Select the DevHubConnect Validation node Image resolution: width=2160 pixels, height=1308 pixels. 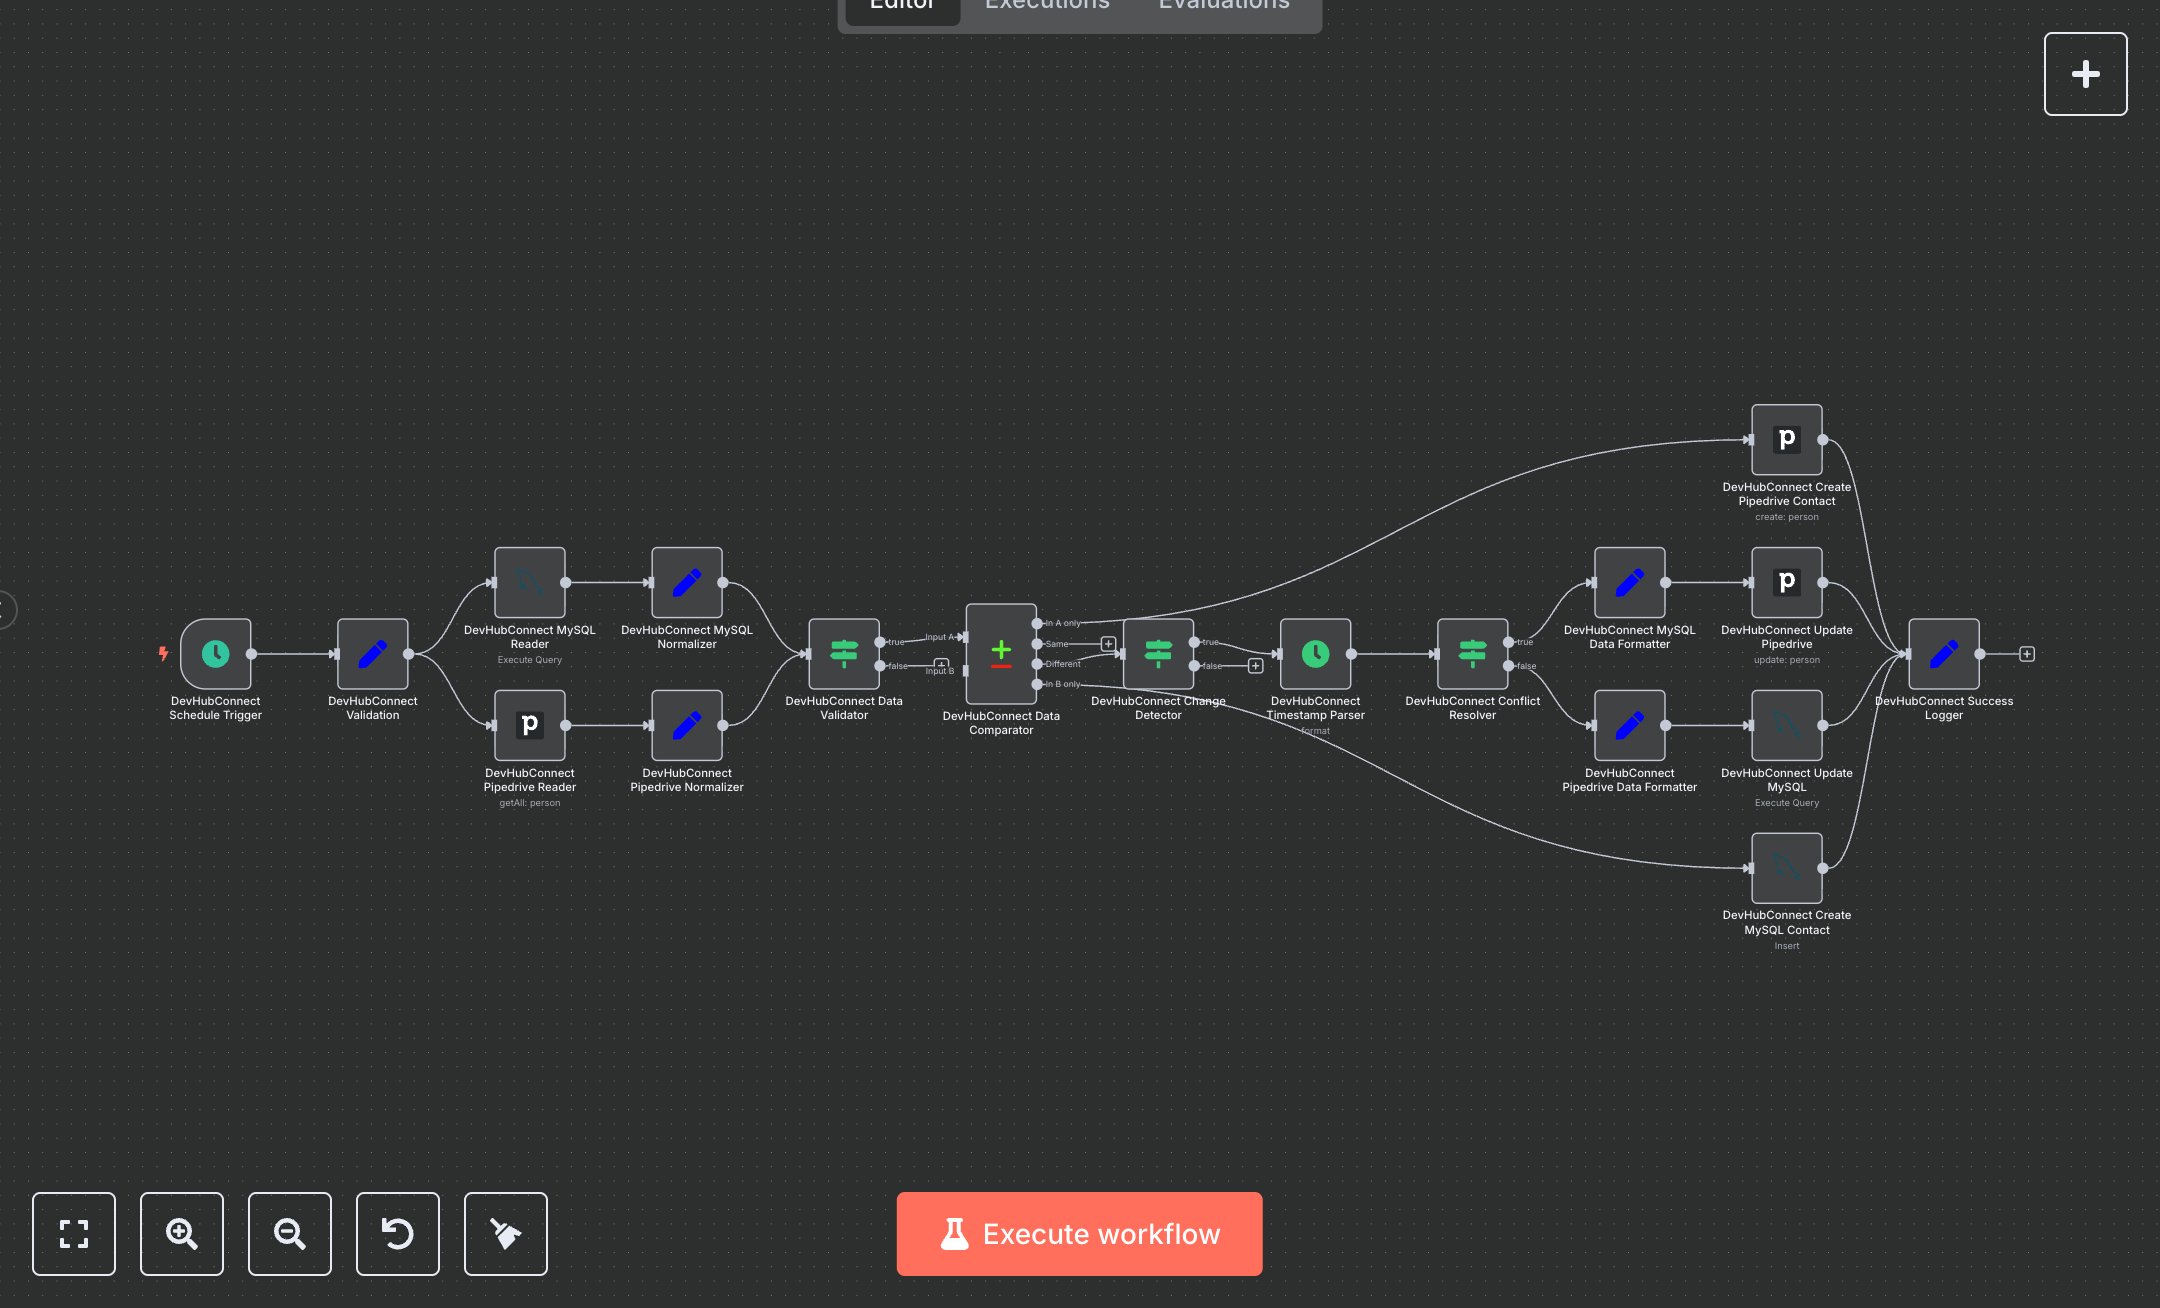tap(372, 655)
